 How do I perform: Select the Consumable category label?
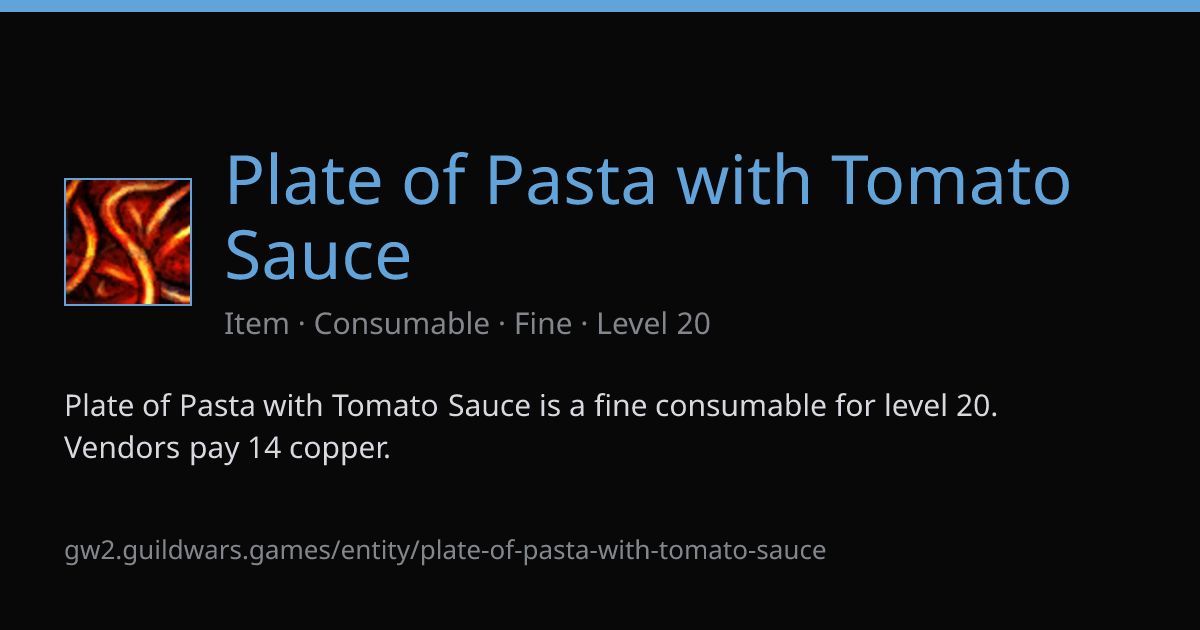(x=401, y=324)
